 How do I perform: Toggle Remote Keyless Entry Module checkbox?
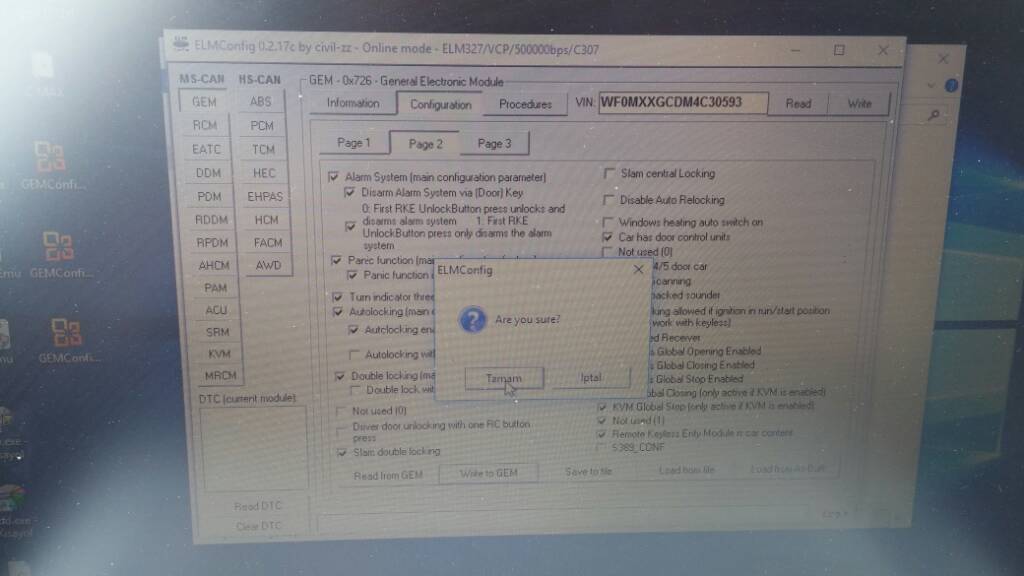coord(601,434)
